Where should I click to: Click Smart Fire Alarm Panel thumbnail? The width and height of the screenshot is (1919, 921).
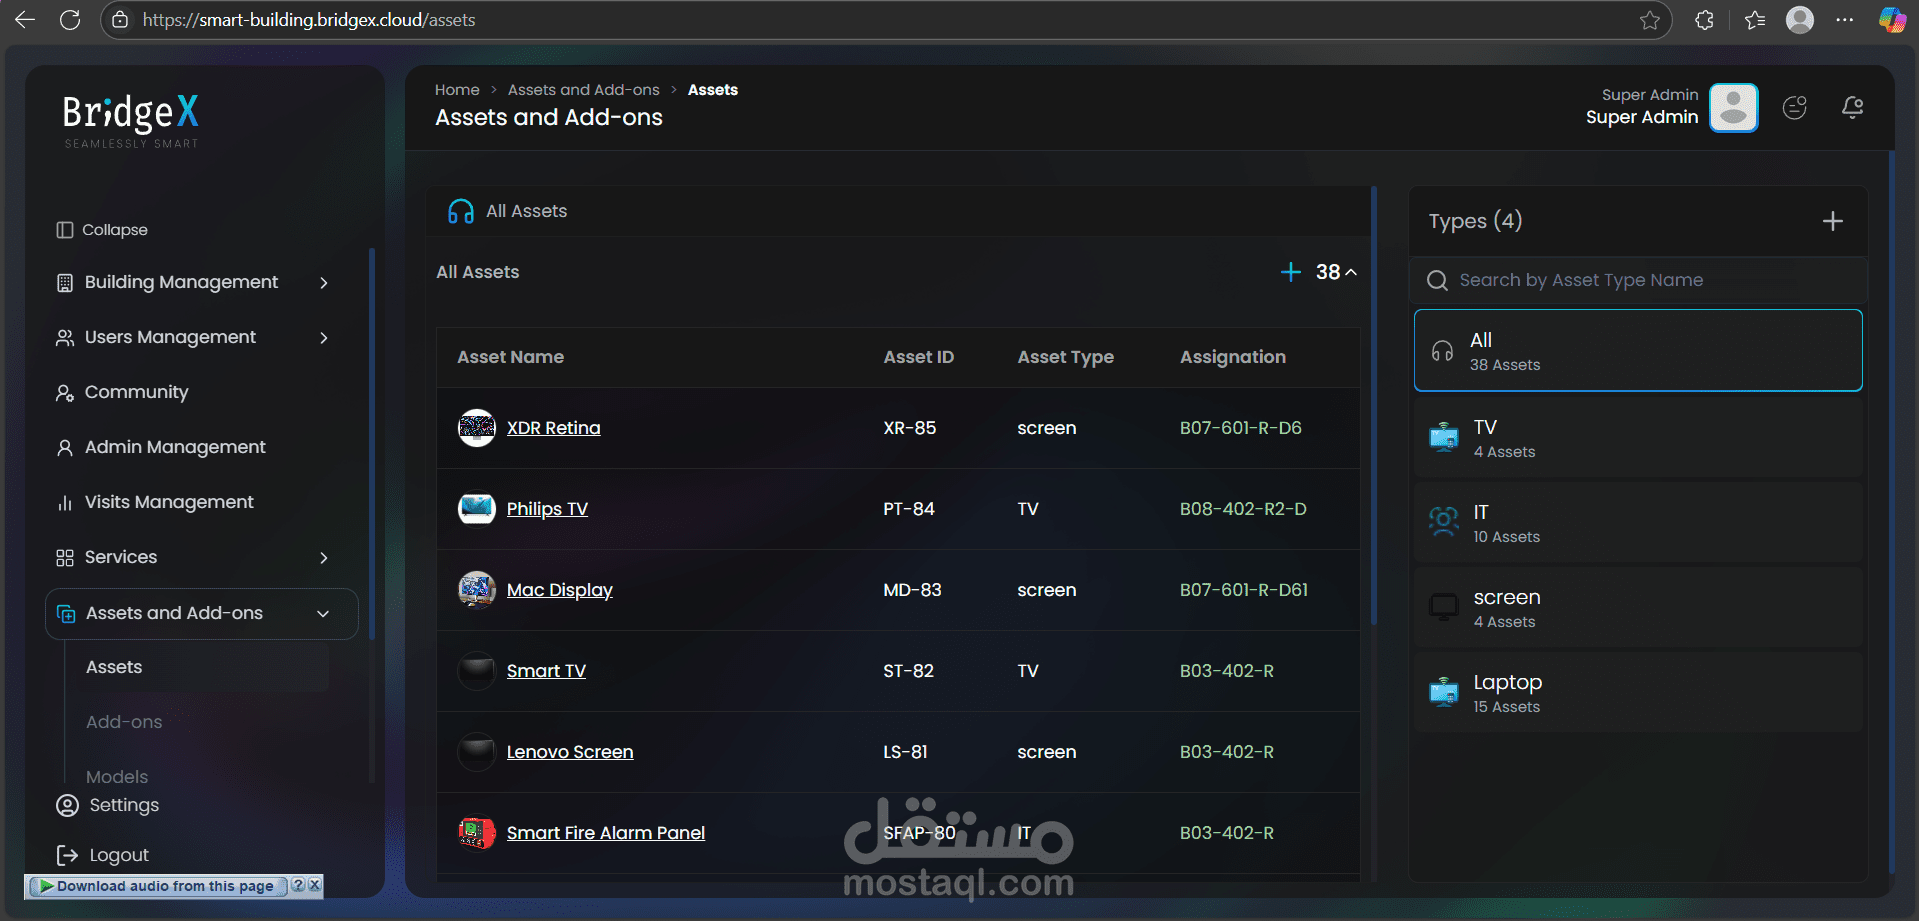(x=477, y=833)
